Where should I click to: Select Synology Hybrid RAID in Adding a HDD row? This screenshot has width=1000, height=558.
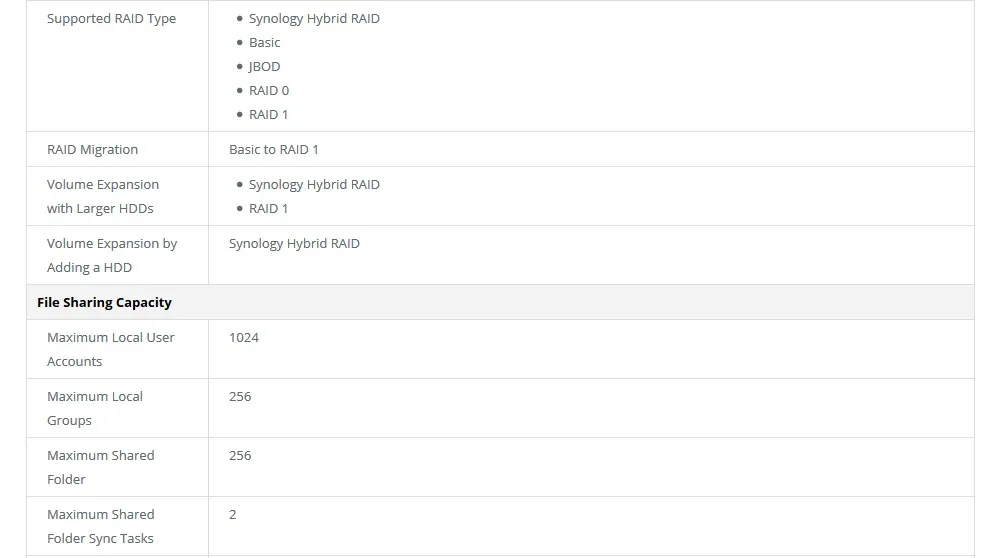coord(294,244)
